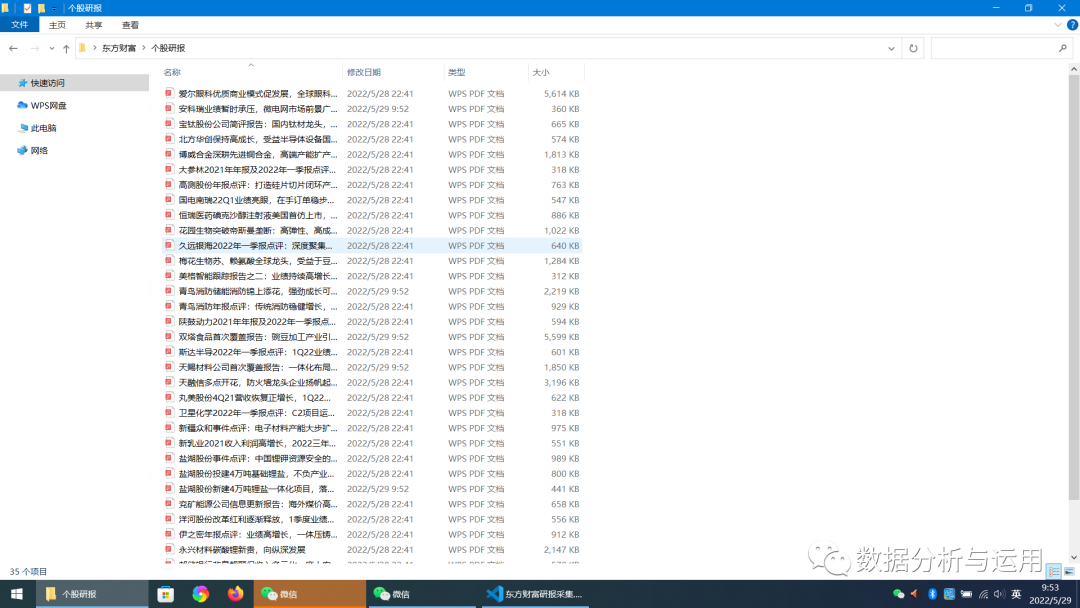
Task: Open the VS Code 东方财富研报采集 window
Action: 534,594
